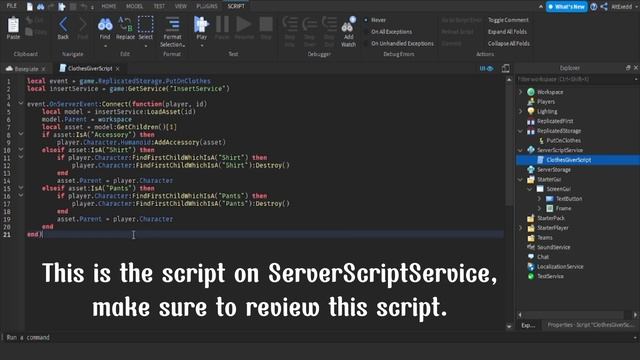Collapse the ReplicatedStorage tree node
This screenshot has height=360, width=640.
coord(520,131)
